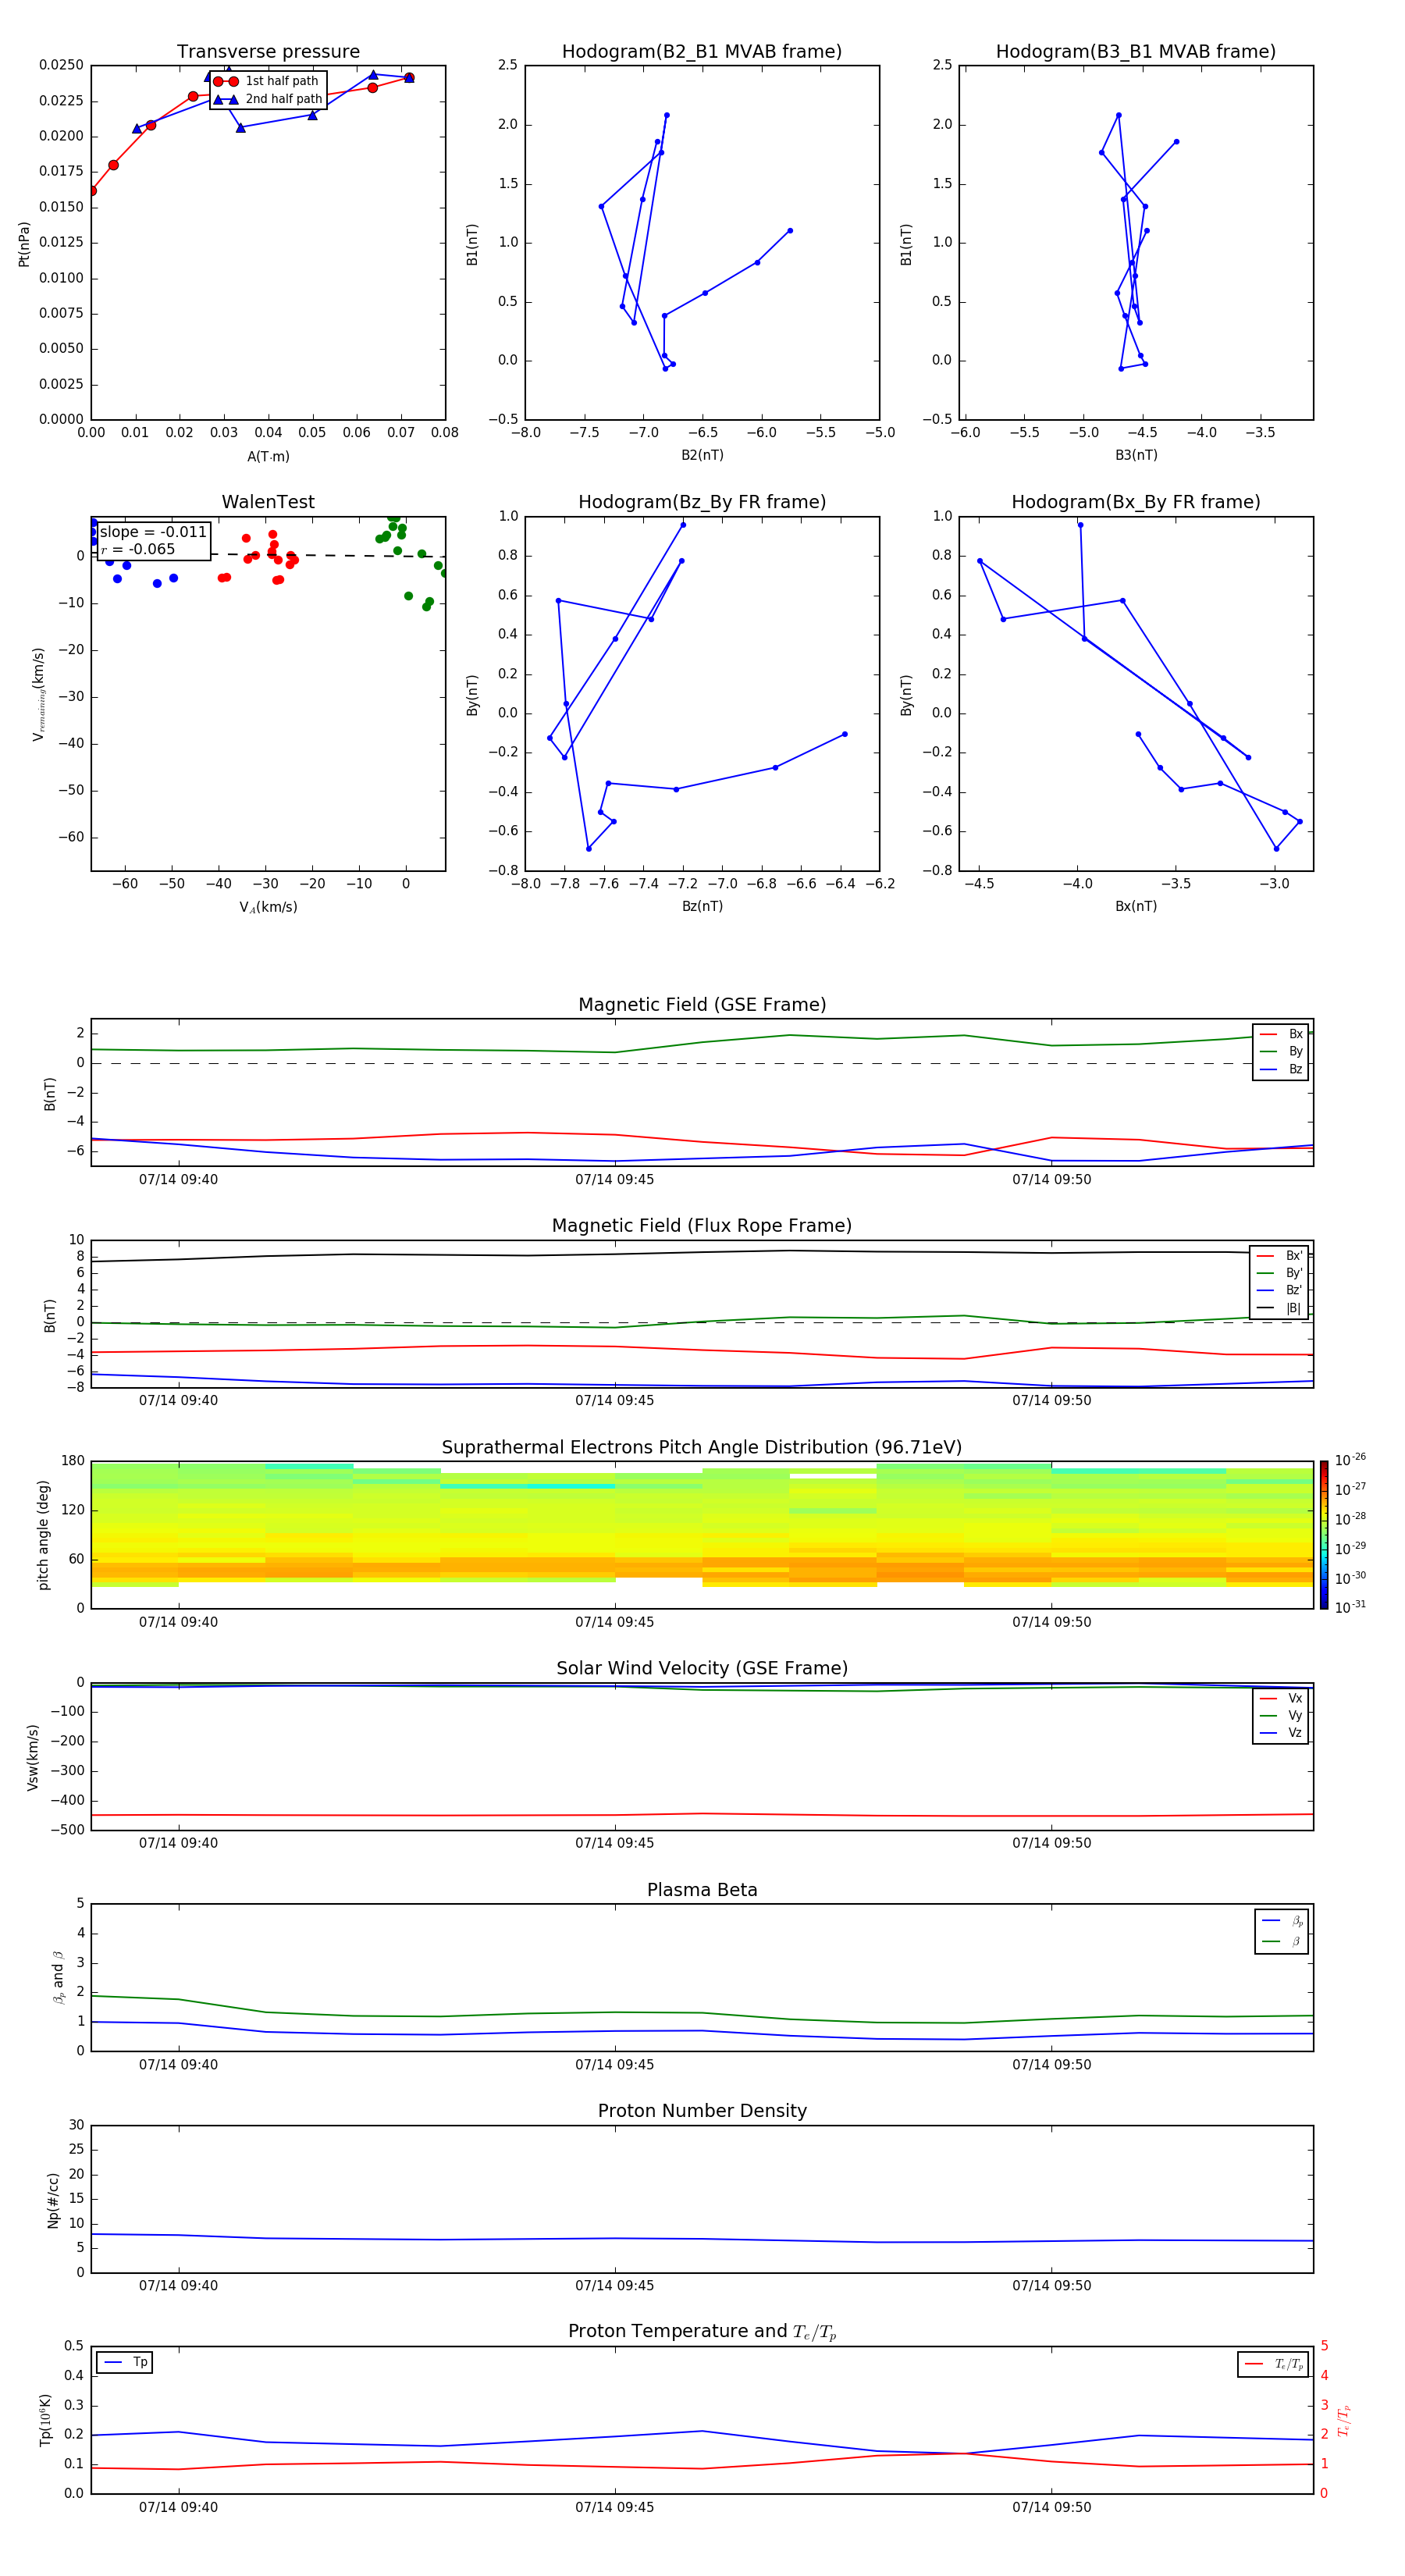Click the 'VA(km/s)' x-axis label
1405x2576 pixels.
pos(268,907)
